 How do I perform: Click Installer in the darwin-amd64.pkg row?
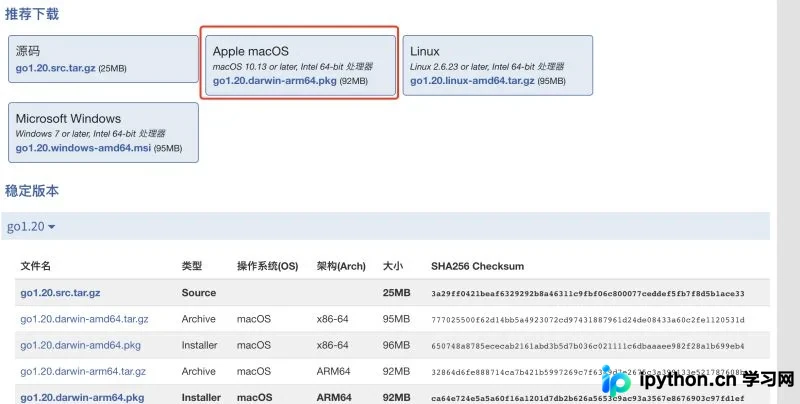199,345
